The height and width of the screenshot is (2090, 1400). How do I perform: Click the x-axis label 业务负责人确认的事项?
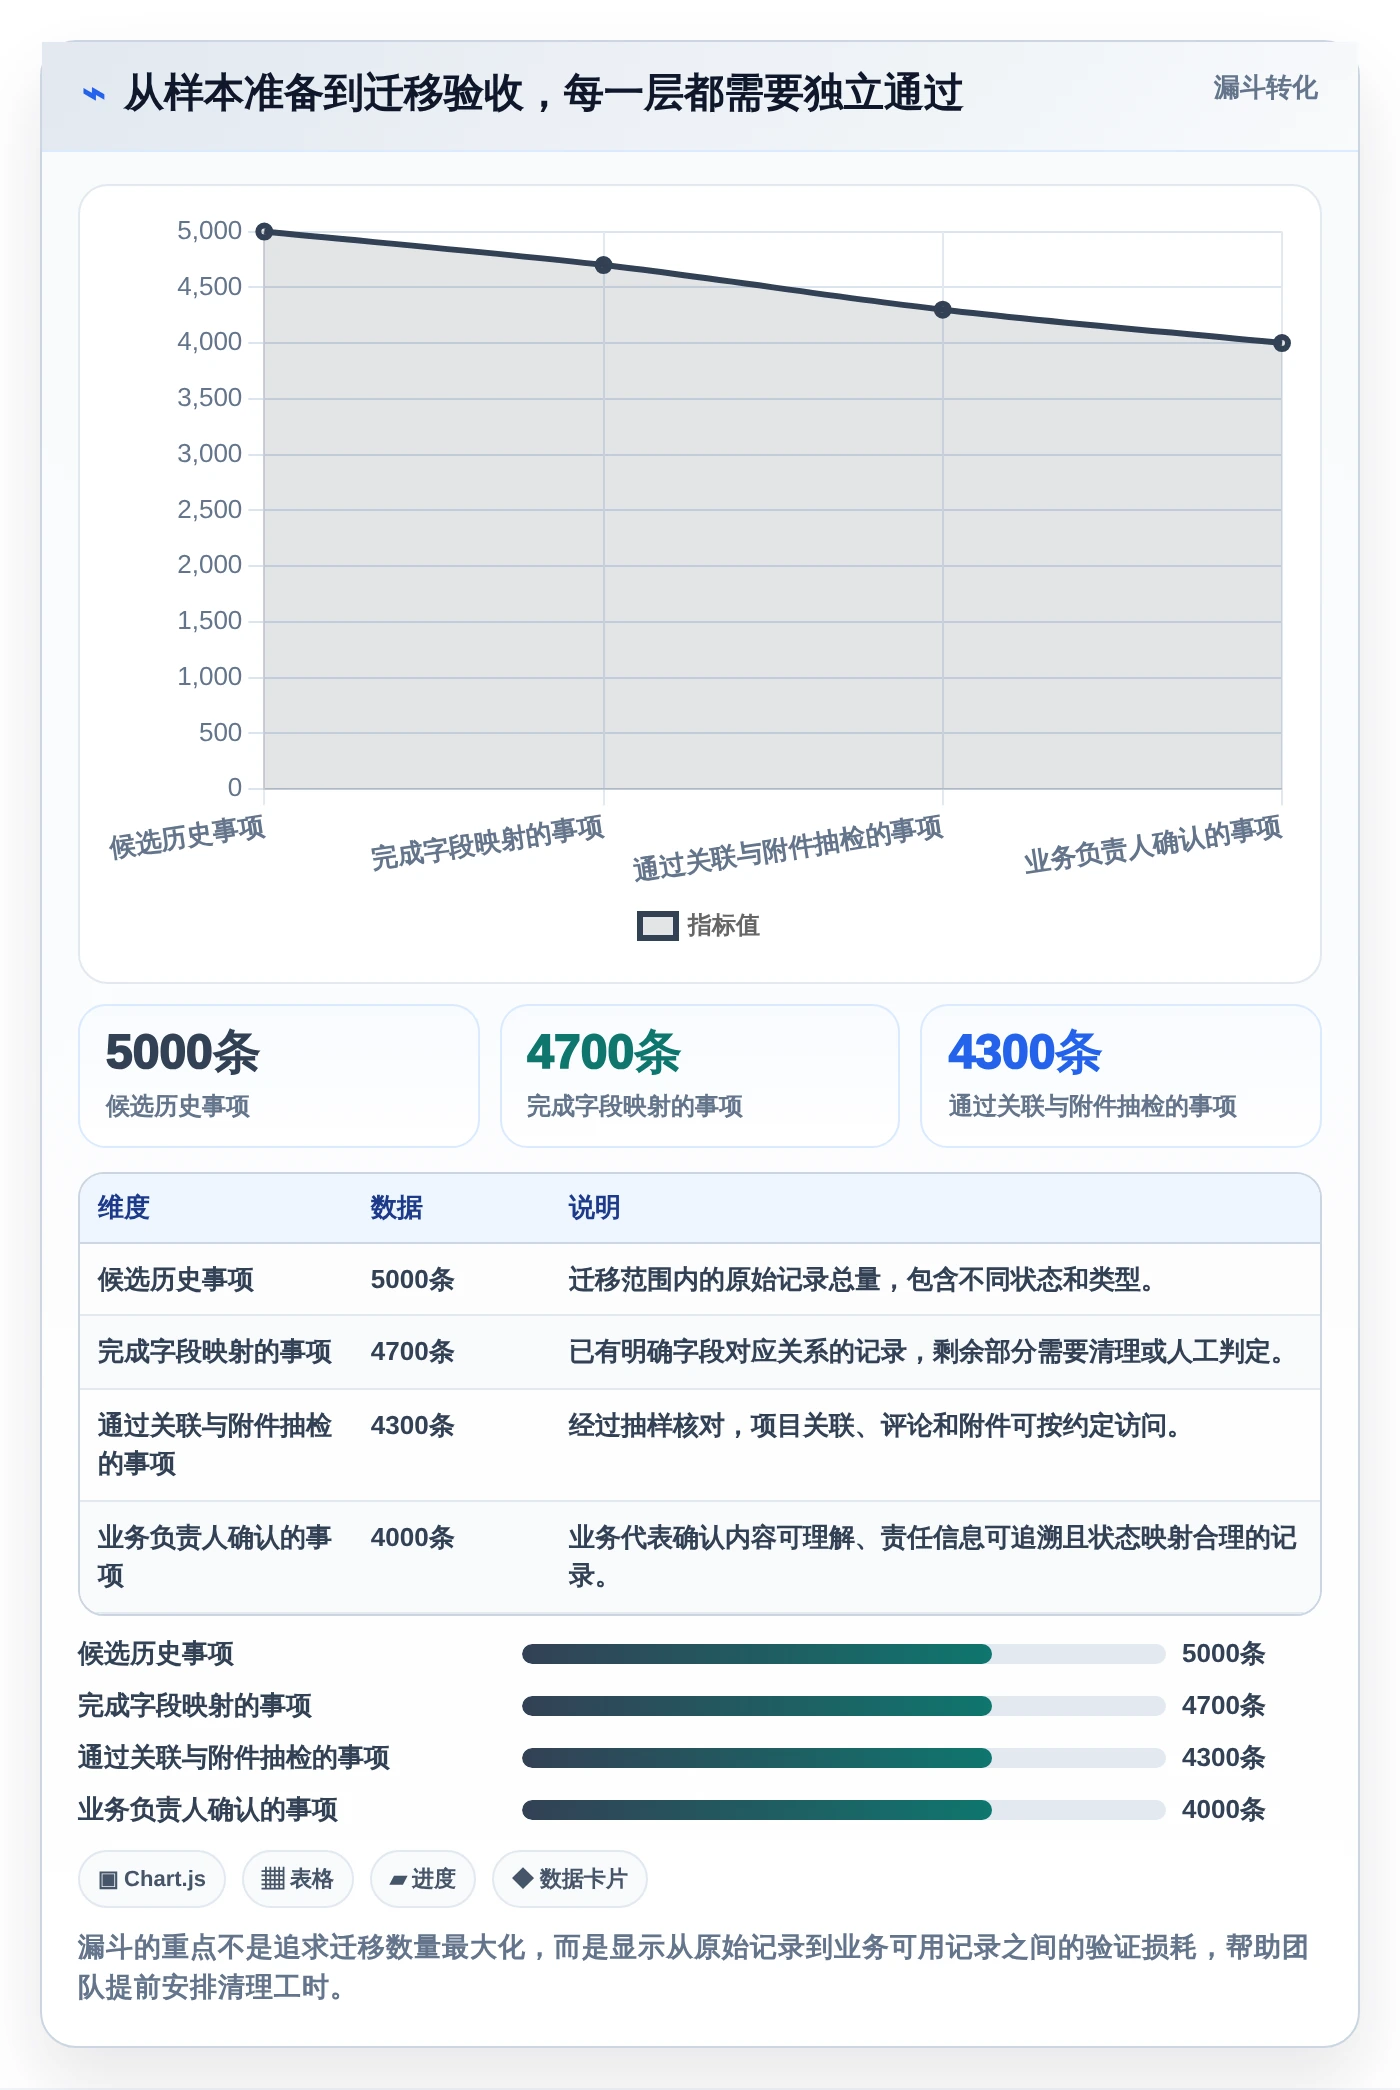[1153, 844]
